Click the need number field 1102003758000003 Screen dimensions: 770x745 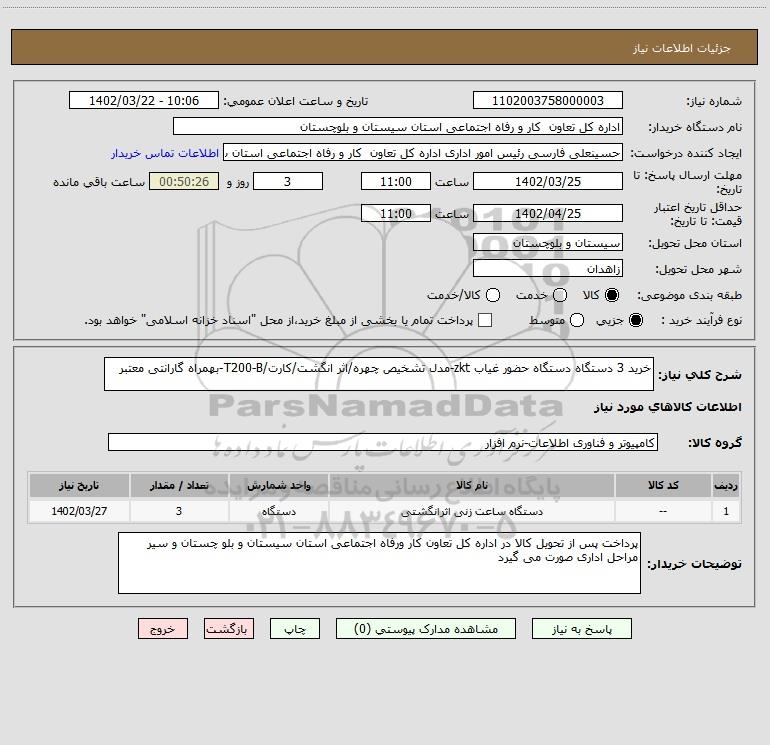point(548,101)
